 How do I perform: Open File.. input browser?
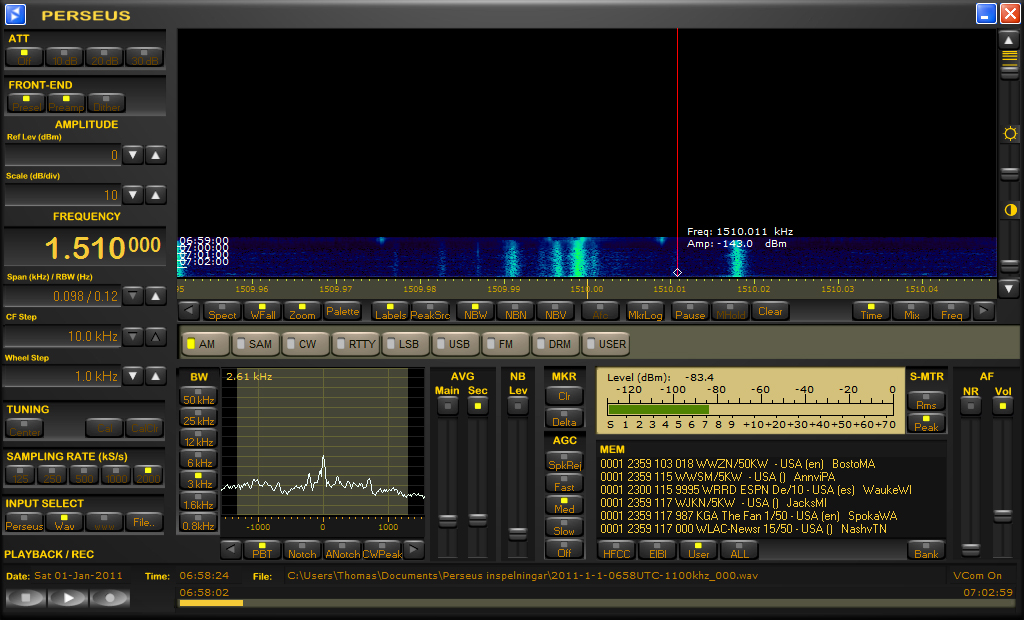[x=144, y=522]
